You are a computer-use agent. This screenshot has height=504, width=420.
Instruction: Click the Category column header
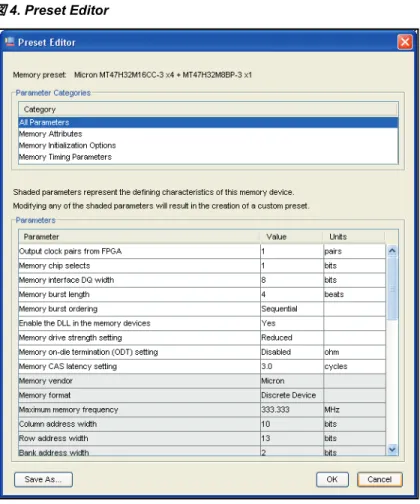208,109
